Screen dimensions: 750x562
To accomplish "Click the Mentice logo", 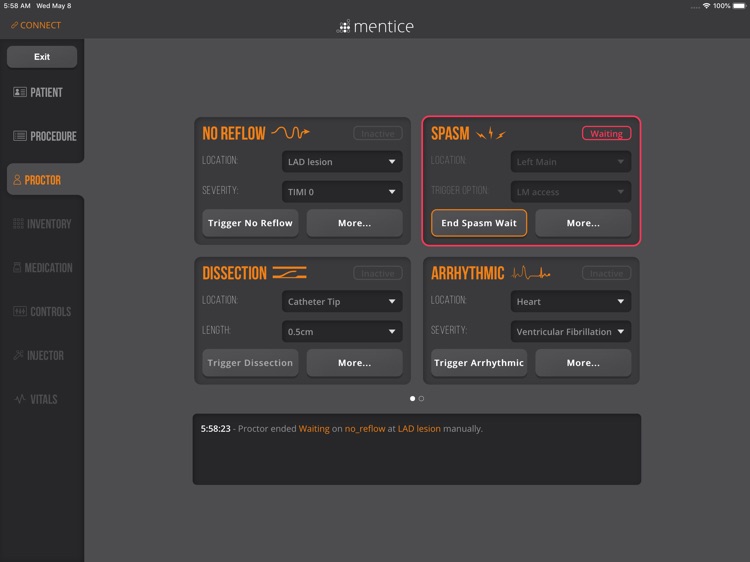I will click(x=375, y=26).
